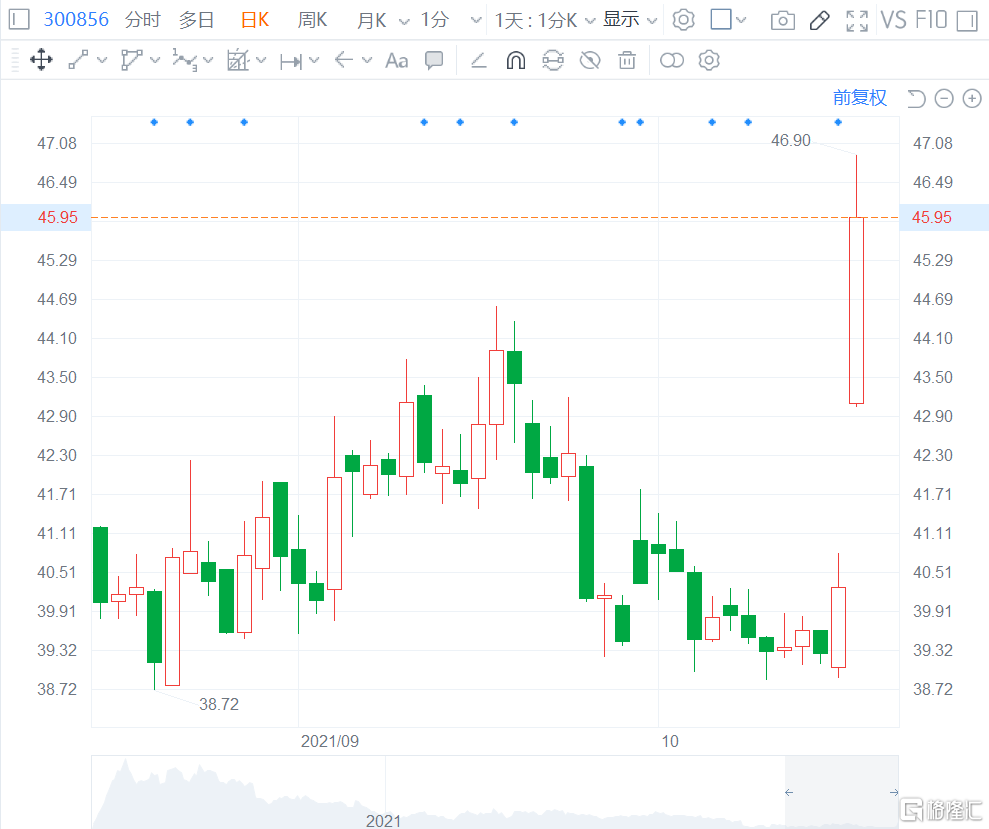
Task: Click the 46.90 high price label
Action: (790, 140)
